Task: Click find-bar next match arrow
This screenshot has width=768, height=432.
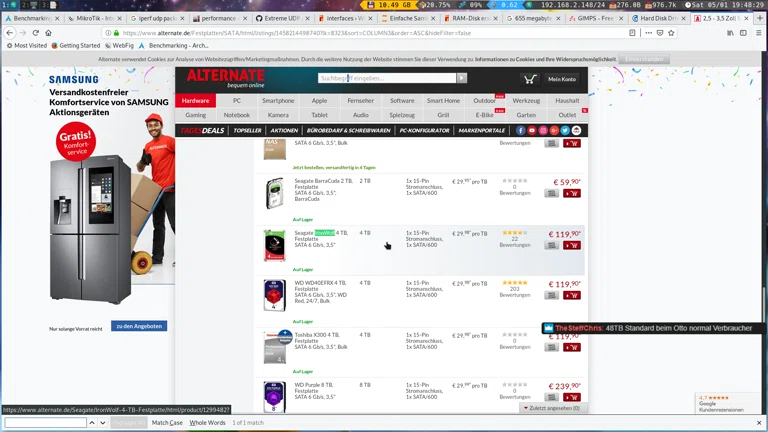Action: tap(102, 423)
